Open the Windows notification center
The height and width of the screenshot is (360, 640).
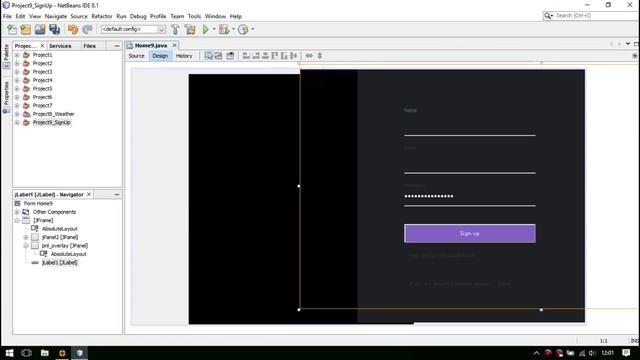[627, 353]
